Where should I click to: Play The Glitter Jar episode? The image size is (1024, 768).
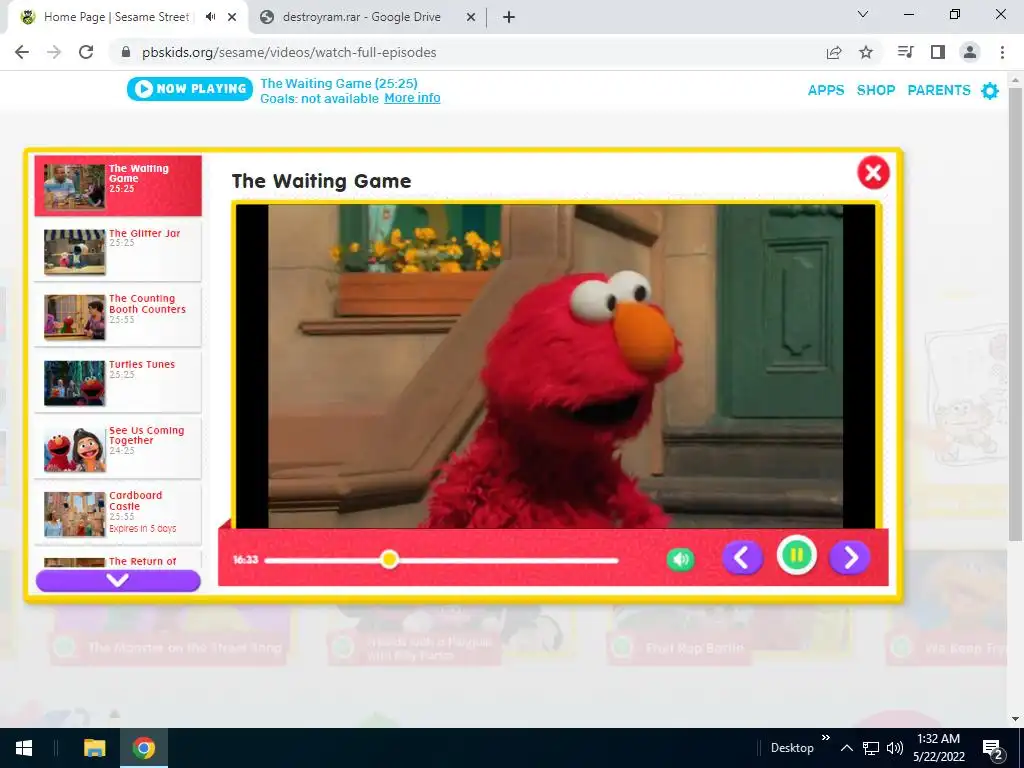point(118,251)
